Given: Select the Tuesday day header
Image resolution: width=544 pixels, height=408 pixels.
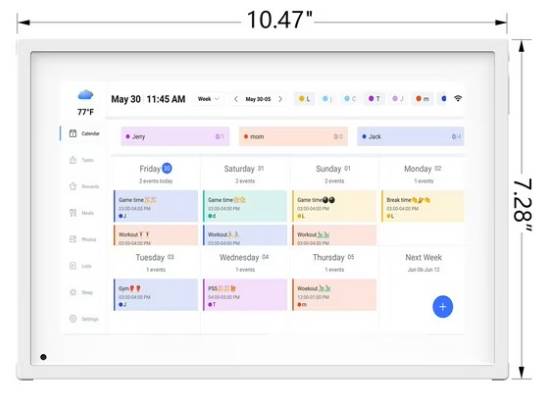Looking at the screenshot, I should 155,257.
